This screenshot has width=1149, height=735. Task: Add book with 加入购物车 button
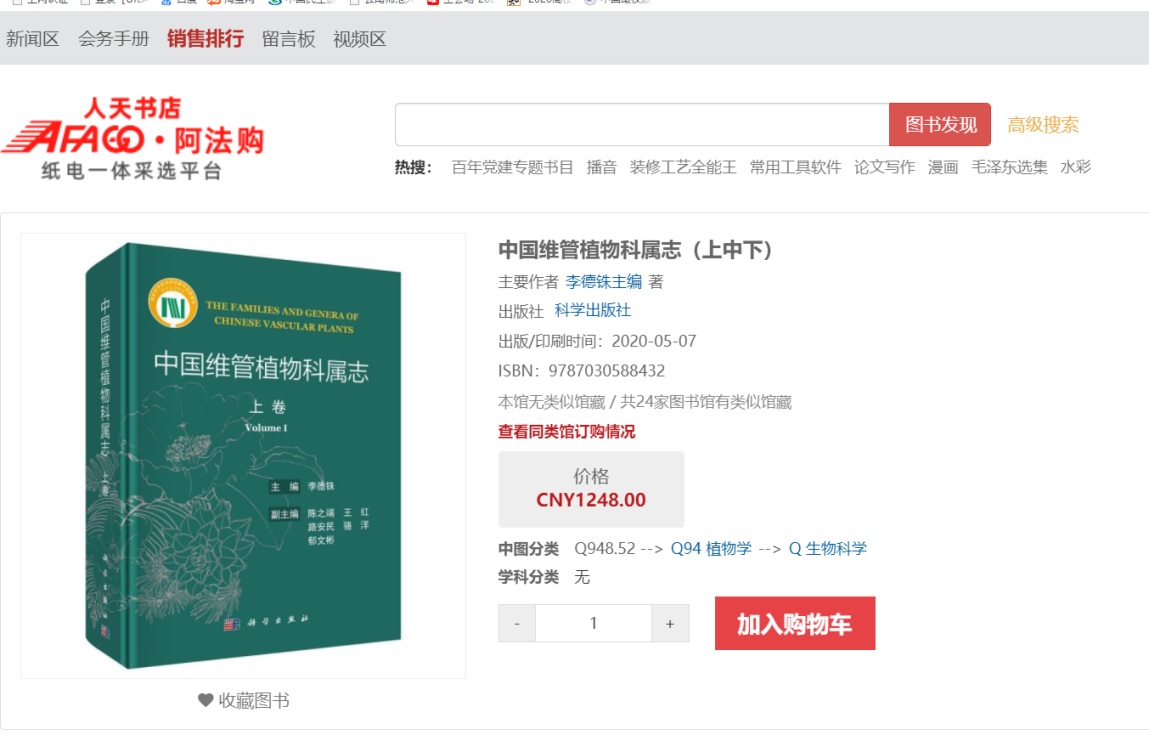pos(795,624)
